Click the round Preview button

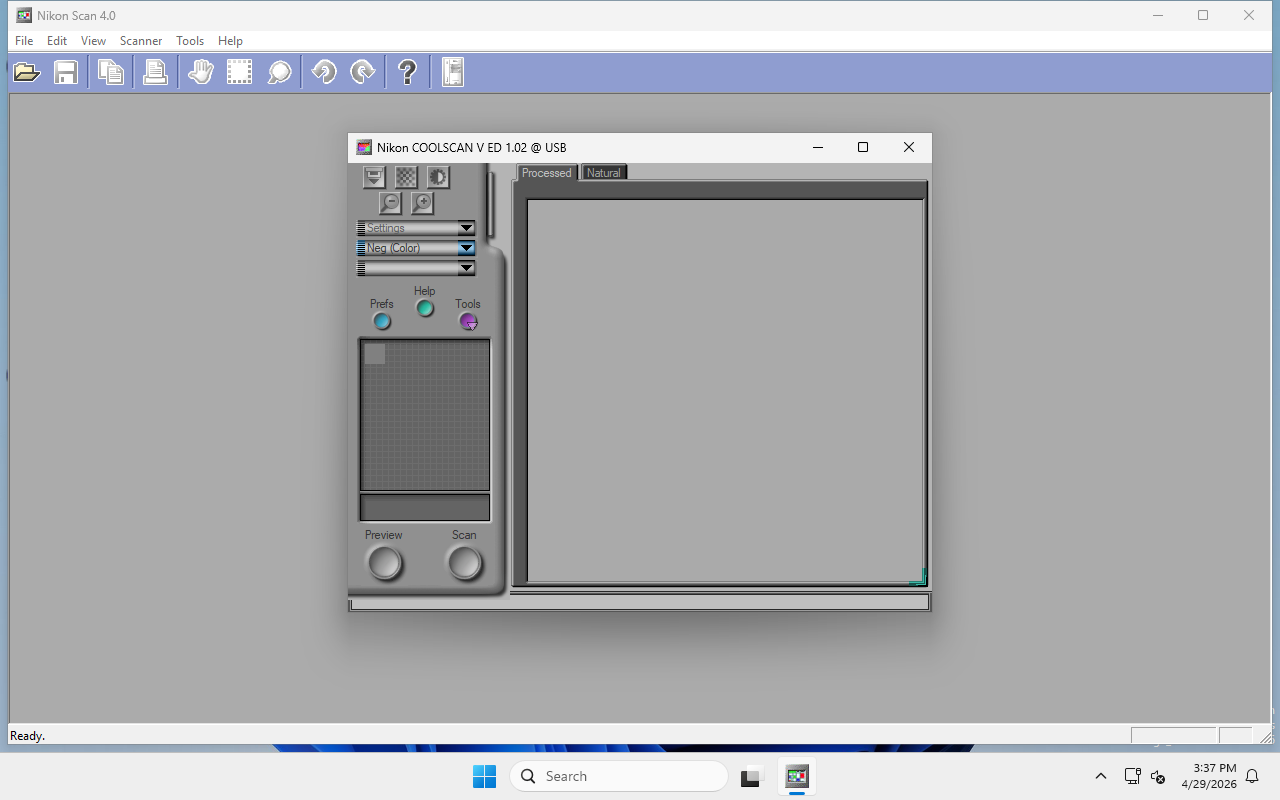(x=384, y=563)
